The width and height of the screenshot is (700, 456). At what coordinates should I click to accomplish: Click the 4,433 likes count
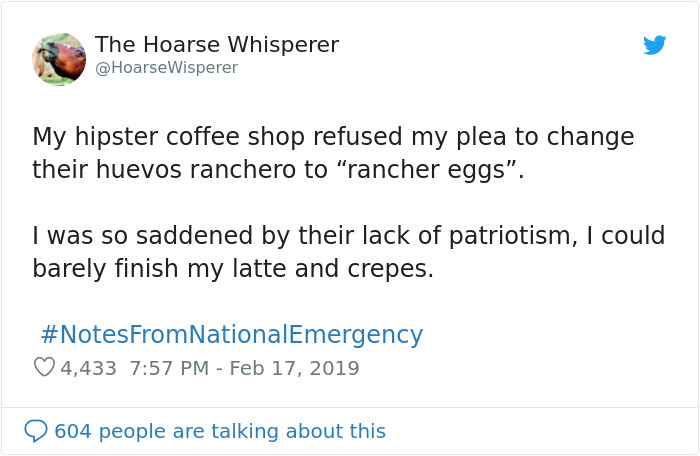(88, 368)
